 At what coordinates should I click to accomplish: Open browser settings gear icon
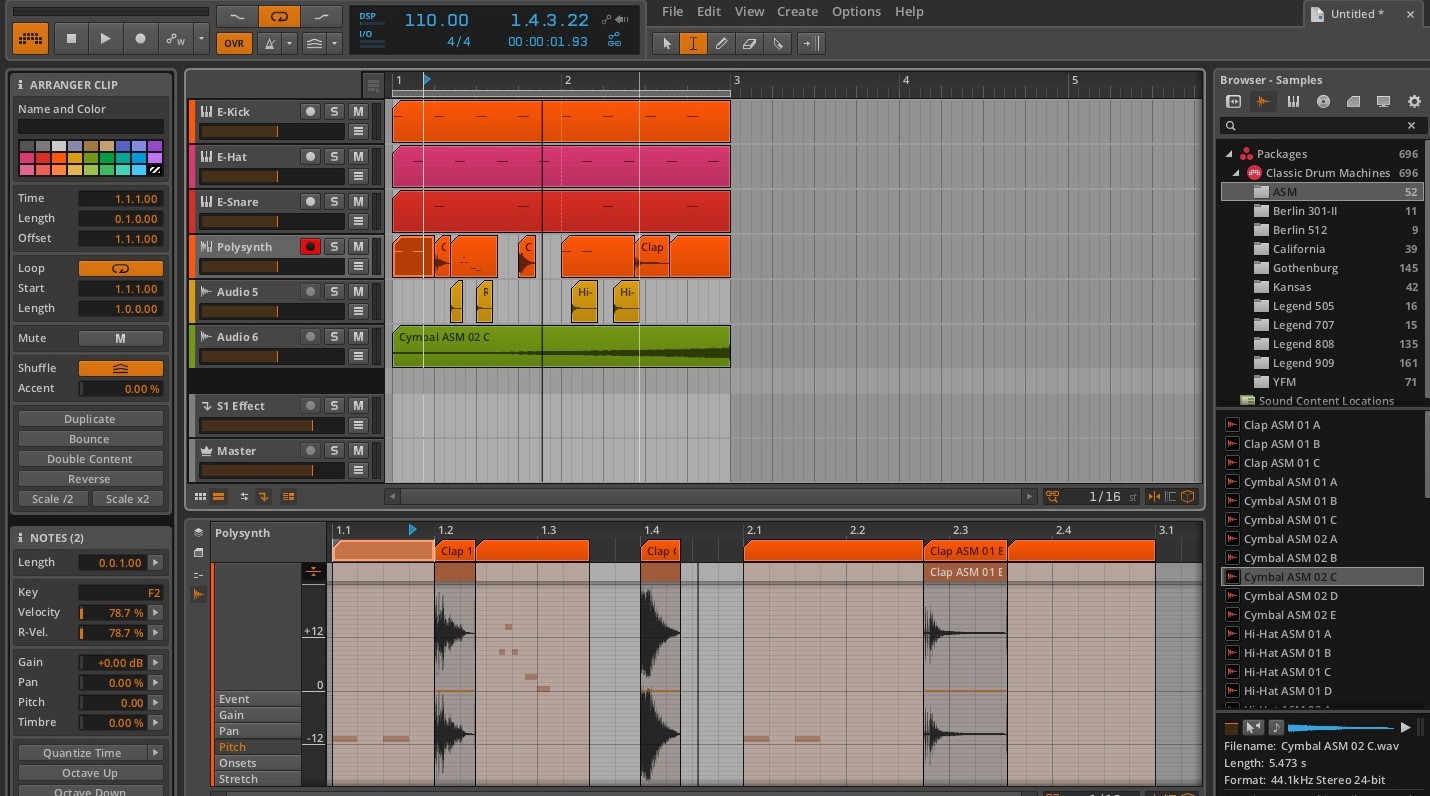pyautogui.click(x=1413, y=101)
